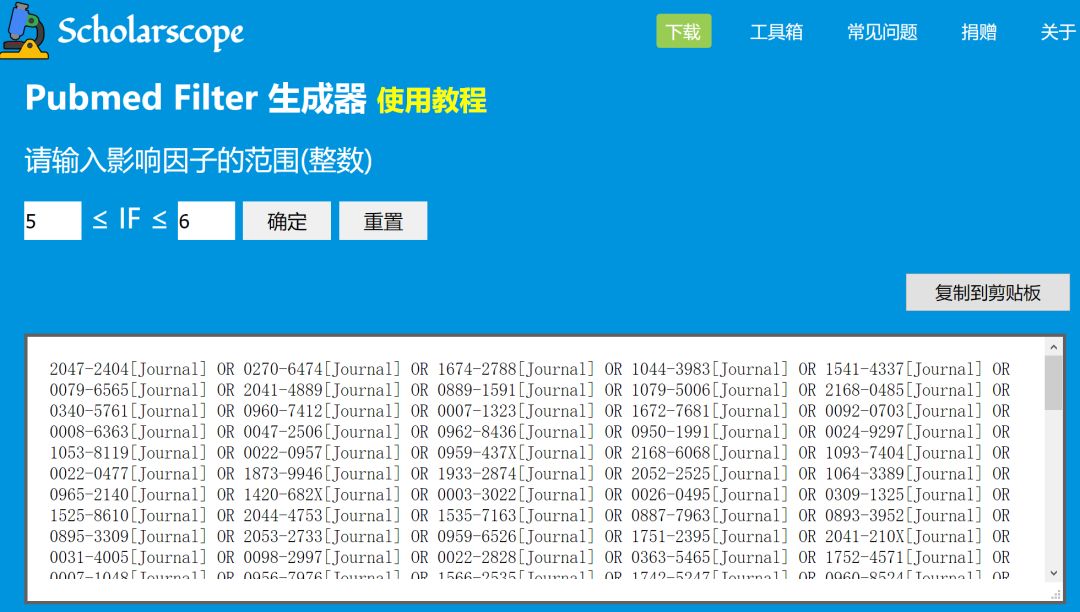Confirm the range with 确定 button

(x=287, y=221)
